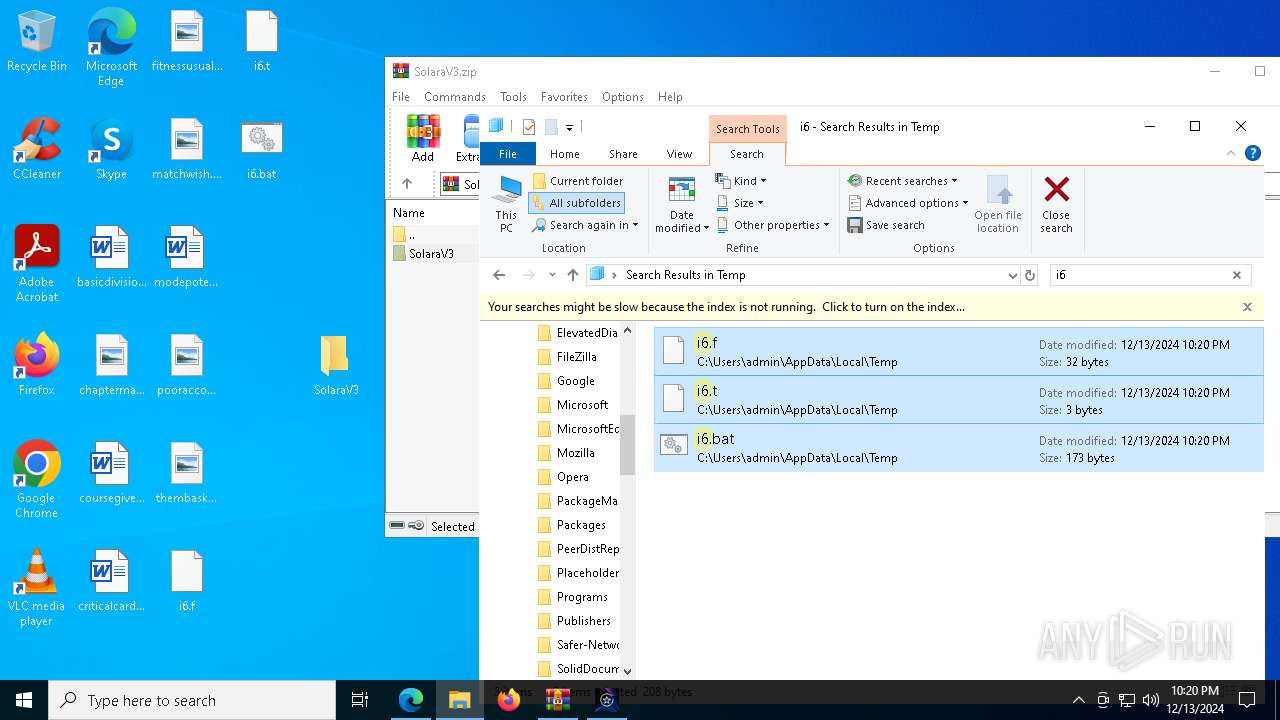Select the basicdivisio Word document on the desktop
The width and height of the screenshot is (1280, 720).
[x=111, y=257]
